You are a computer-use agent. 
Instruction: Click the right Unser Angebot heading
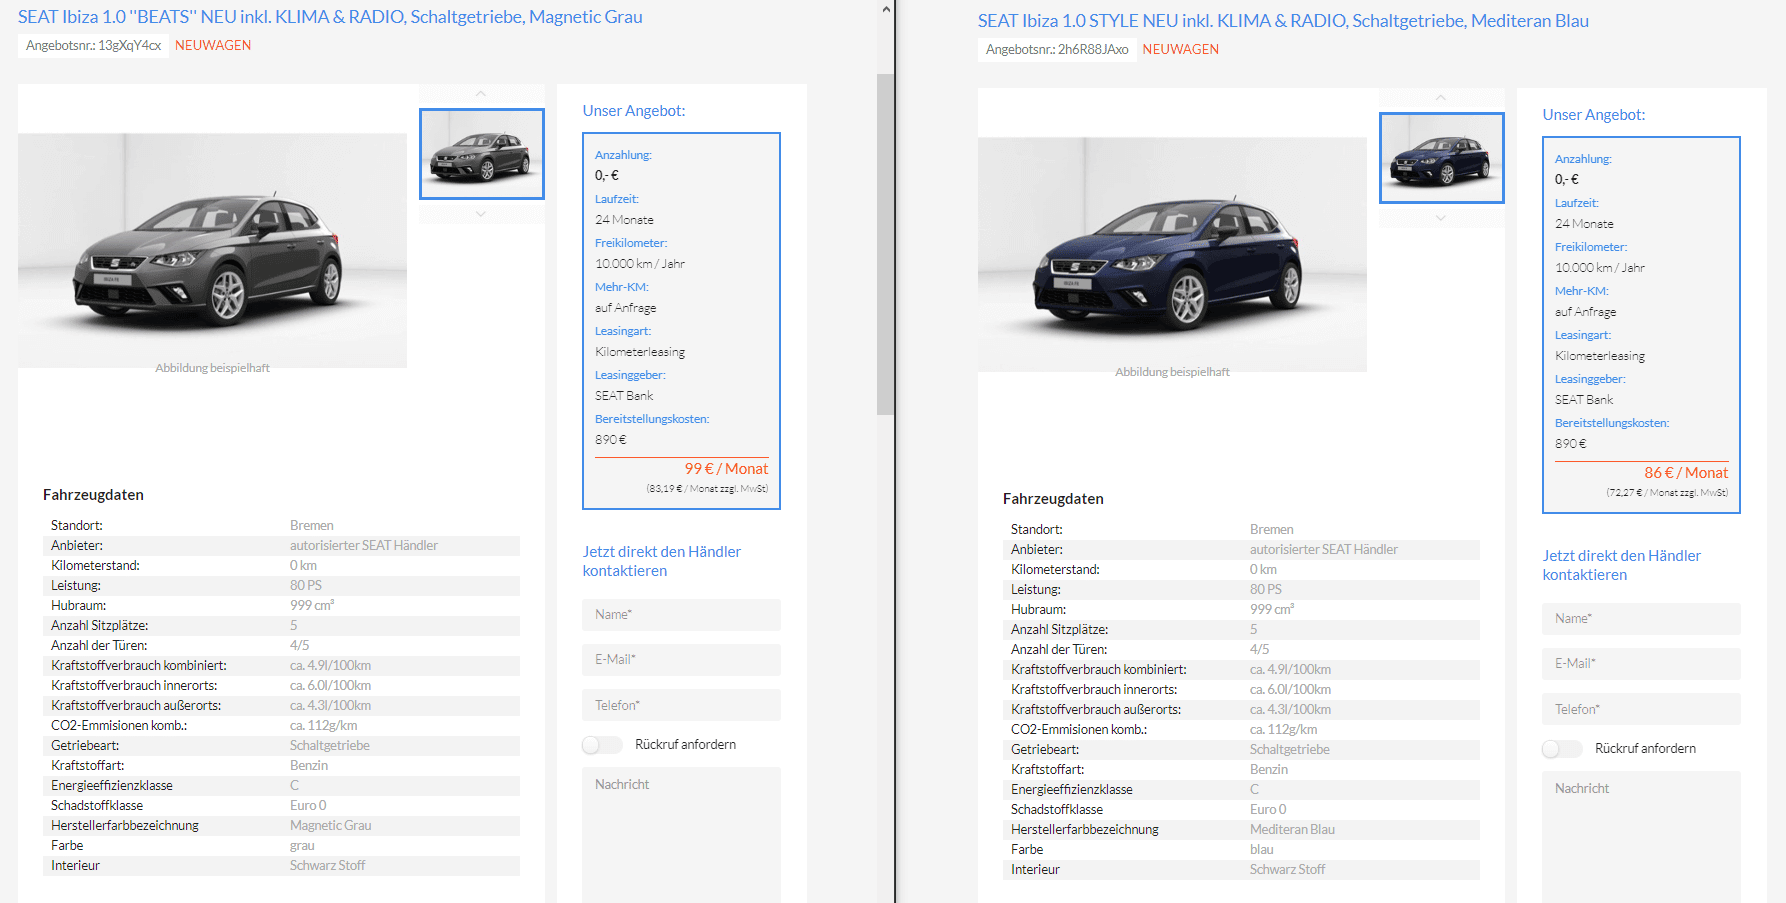click(x=1594, y=115)
